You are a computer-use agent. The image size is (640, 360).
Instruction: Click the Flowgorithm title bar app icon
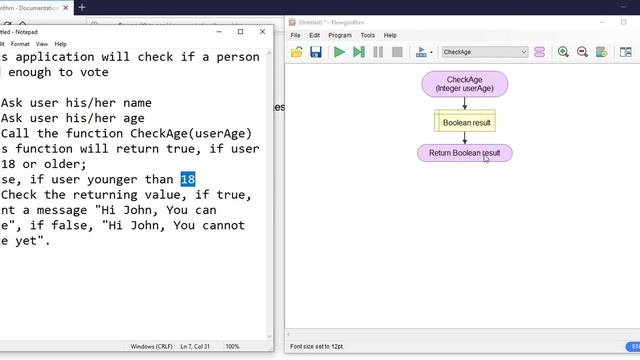click(292, 22)
